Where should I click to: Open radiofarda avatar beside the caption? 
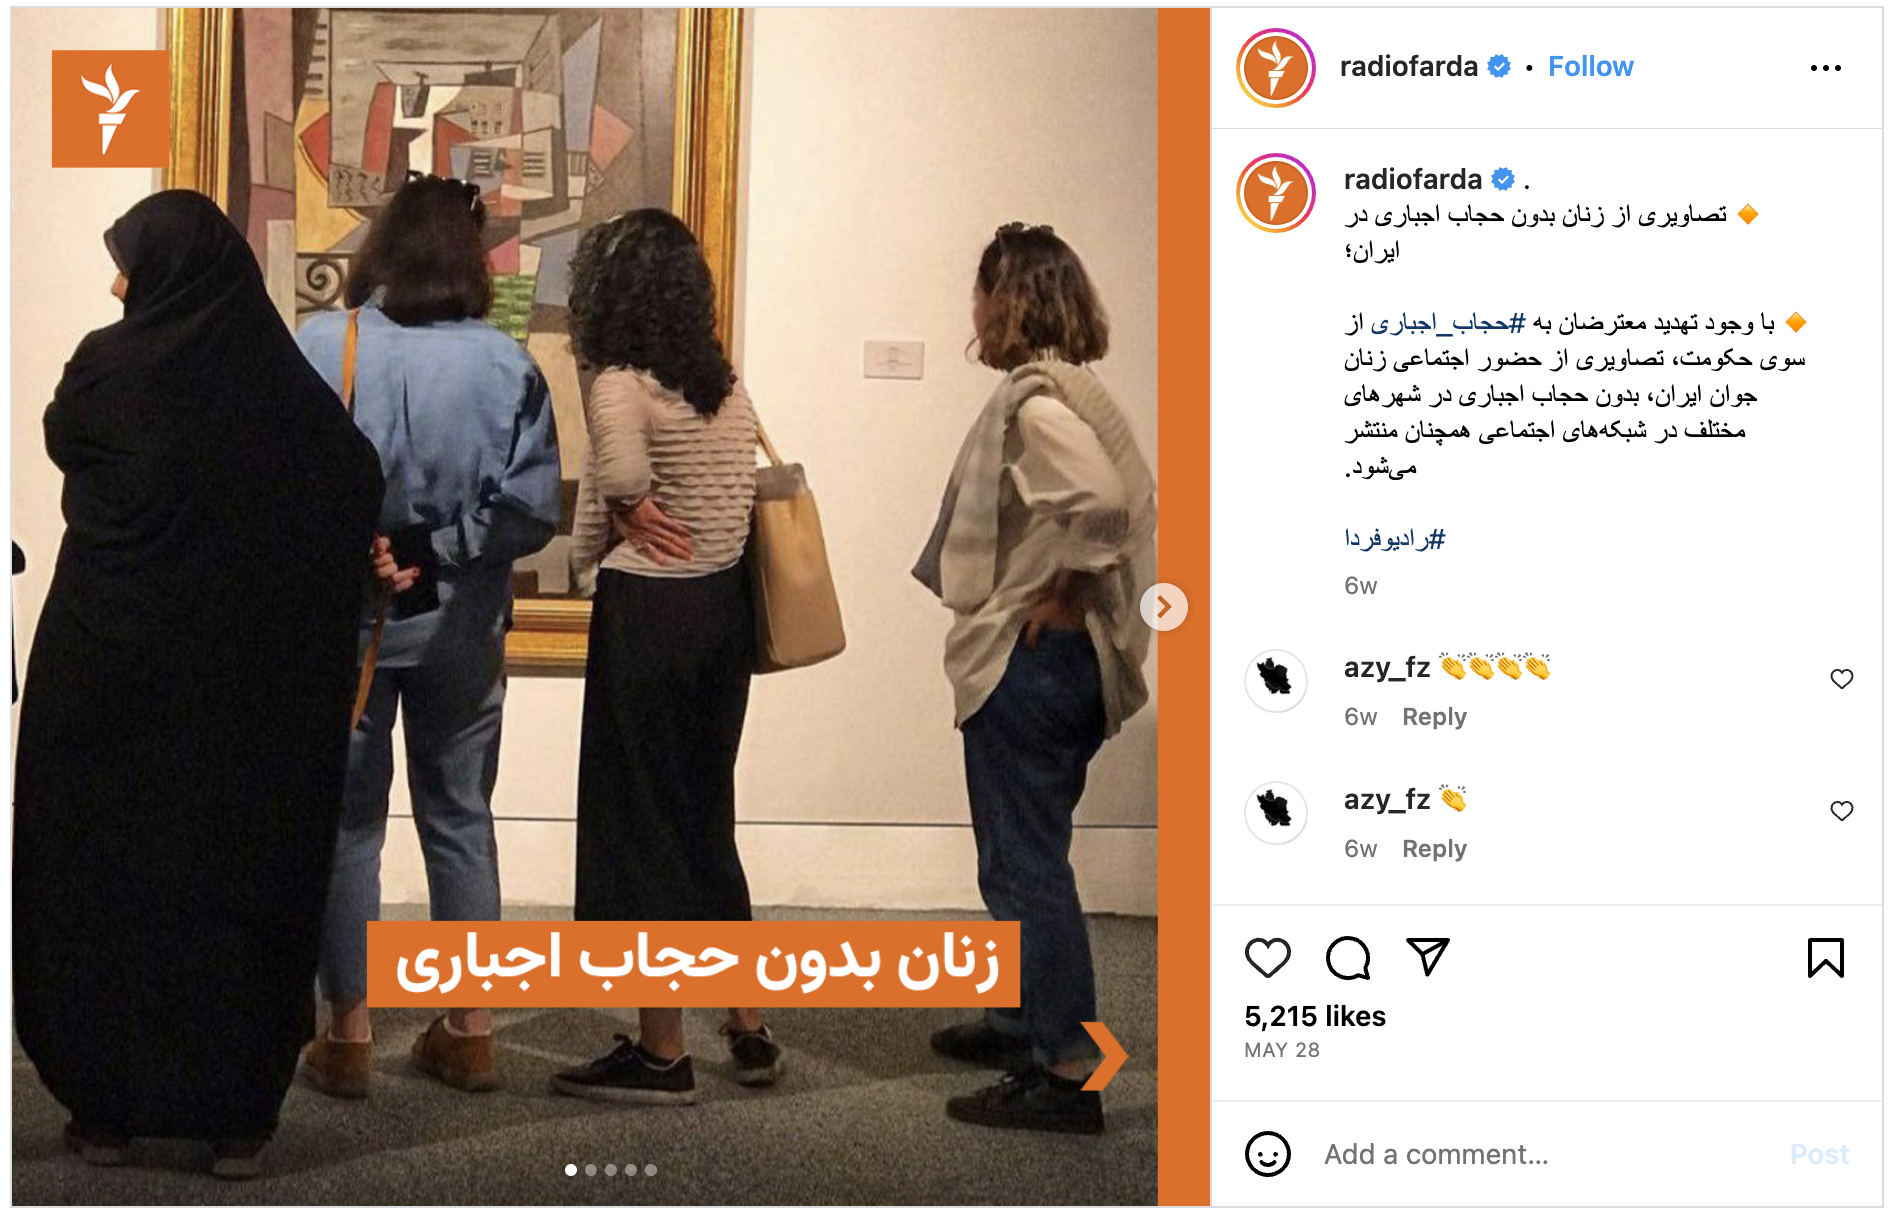(1275, 193)
